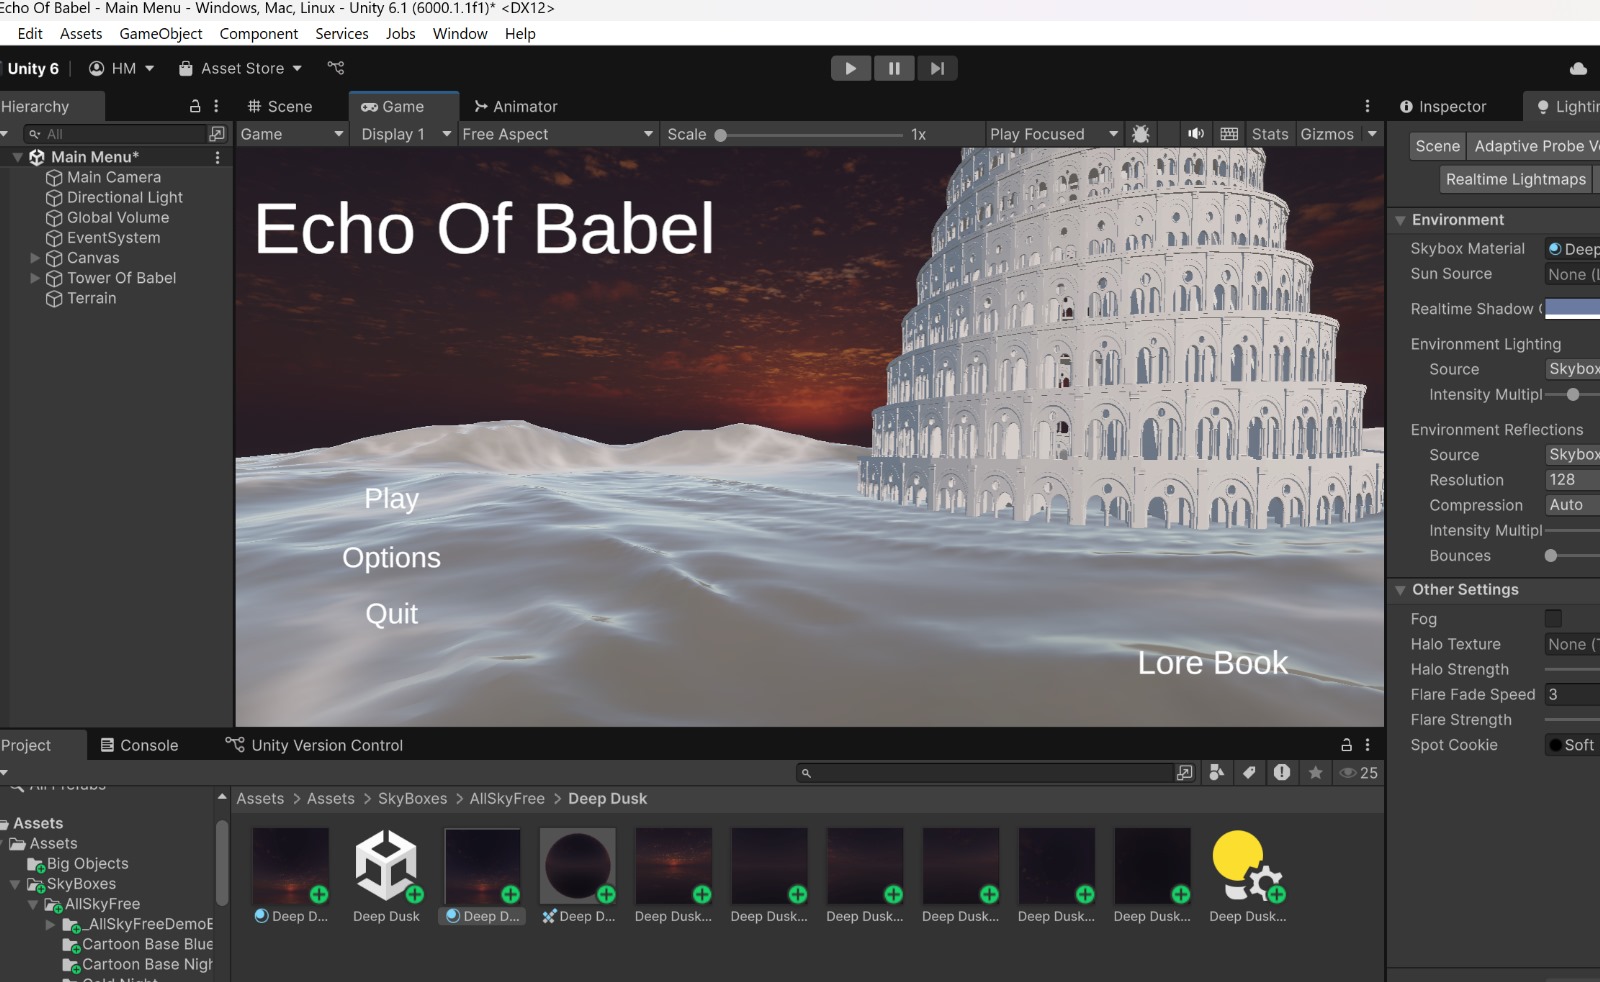
Task: Open the Asset Store dropdown
Action: tap(240, 68)
